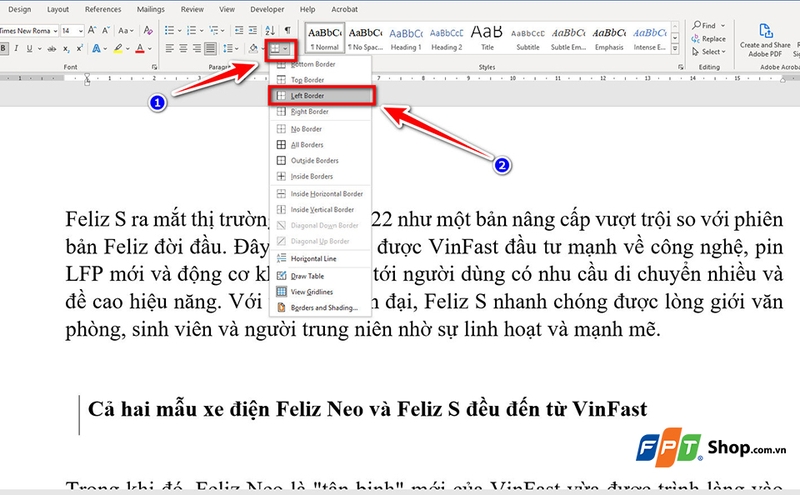Click Create and Share Adobe PDF
The width and height of the screenshot is (800, 495).
[x=765, y=40]
